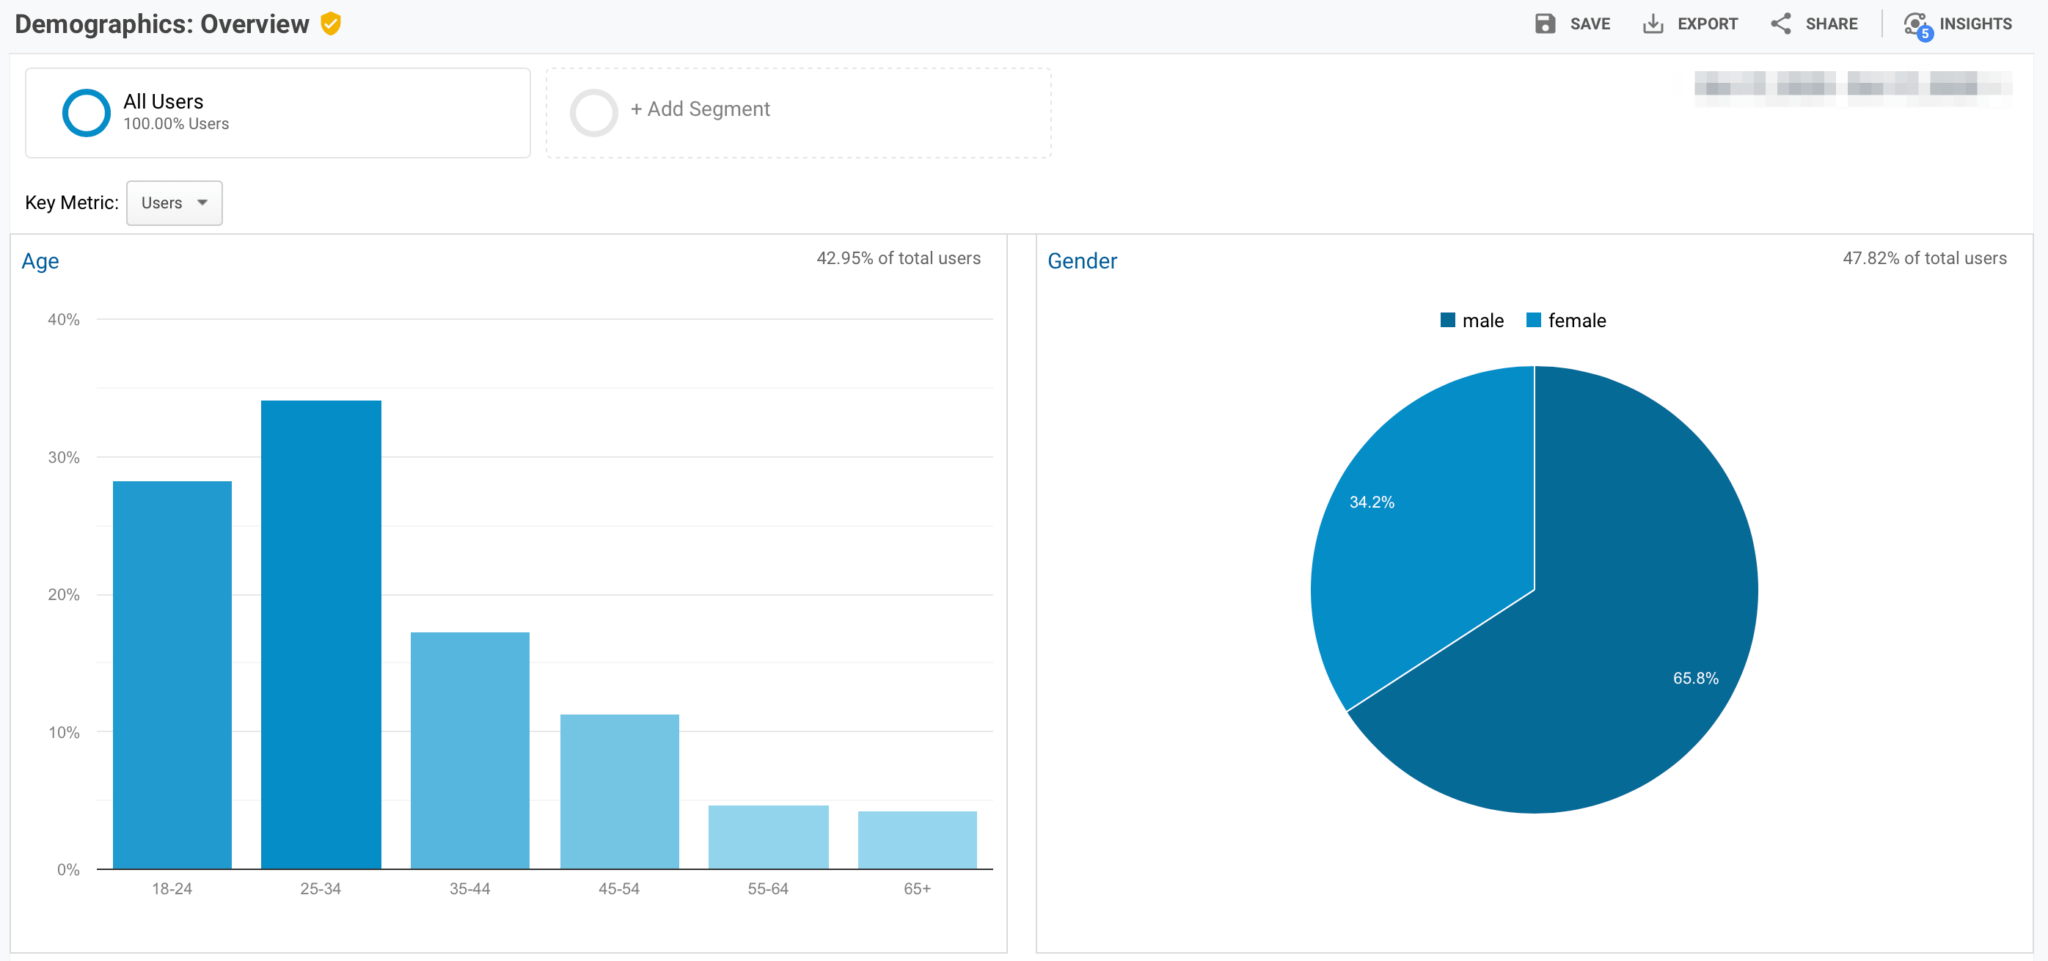The height and width of the screenshot is (961, 2048).
Task: Open the Age detail report
Action: pyautogui.click(x=40, y=260)
